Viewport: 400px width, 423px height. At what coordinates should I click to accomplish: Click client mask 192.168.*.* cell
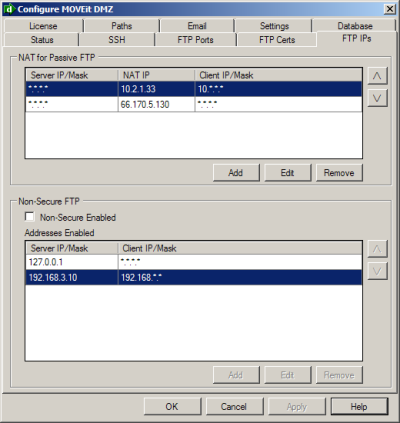pyautogui.click(x=240, y=277)
